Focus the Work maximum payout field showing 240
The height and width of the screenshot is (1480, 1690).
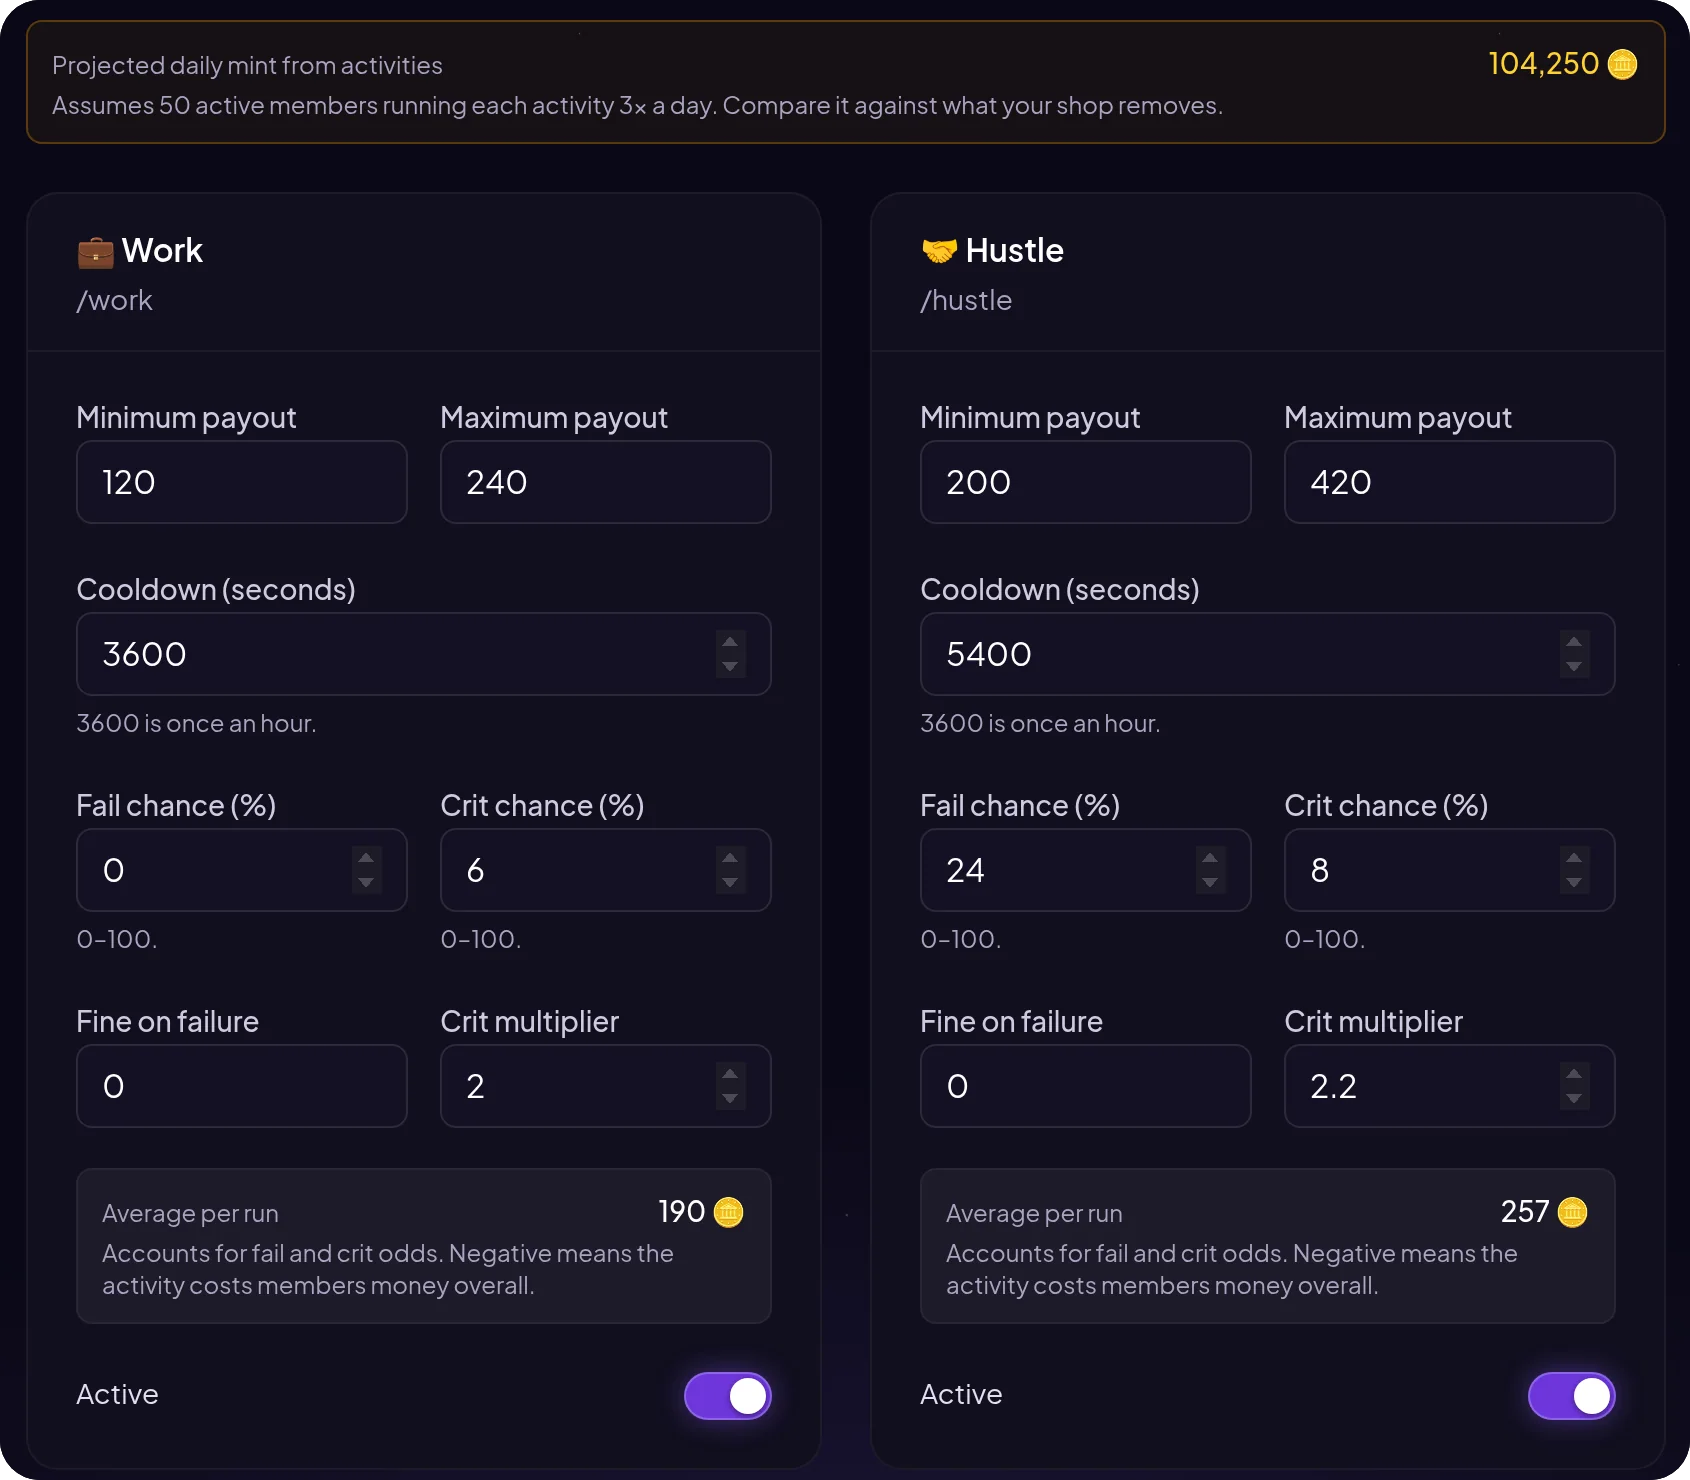coord(606,482)
